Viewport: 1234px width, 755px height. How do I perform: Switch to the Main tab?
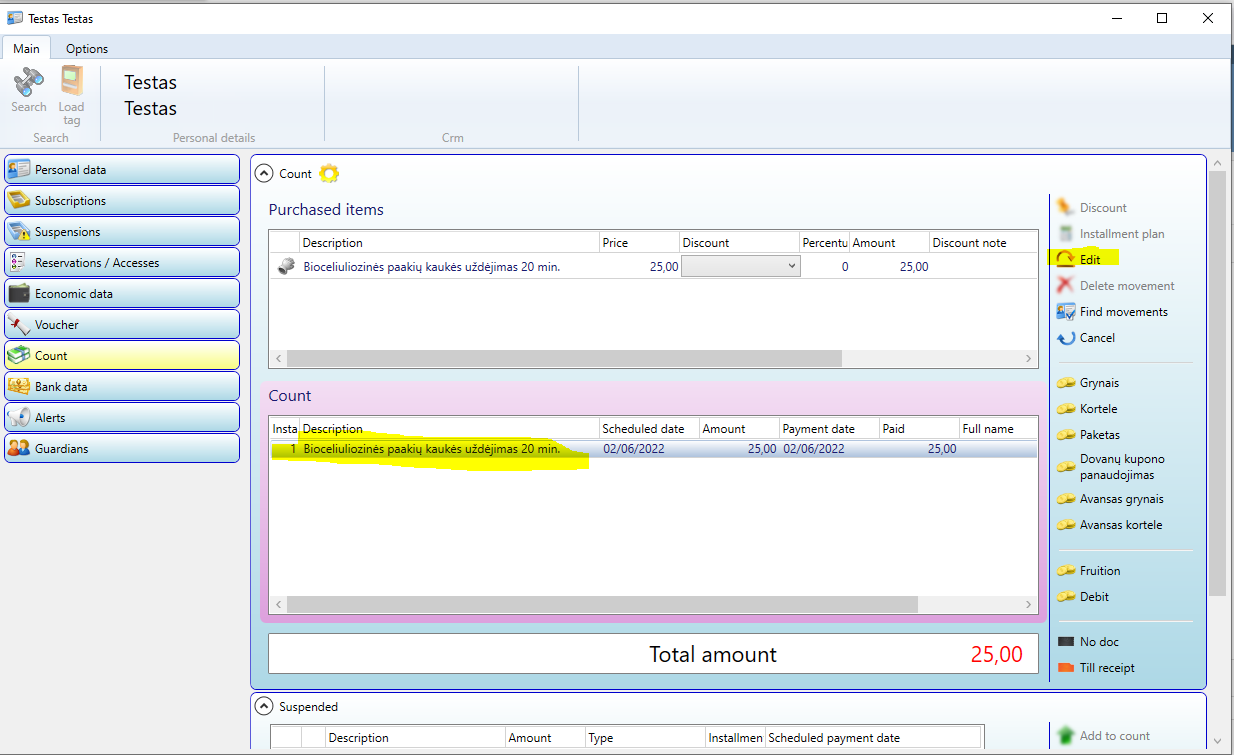pos(27,48)
